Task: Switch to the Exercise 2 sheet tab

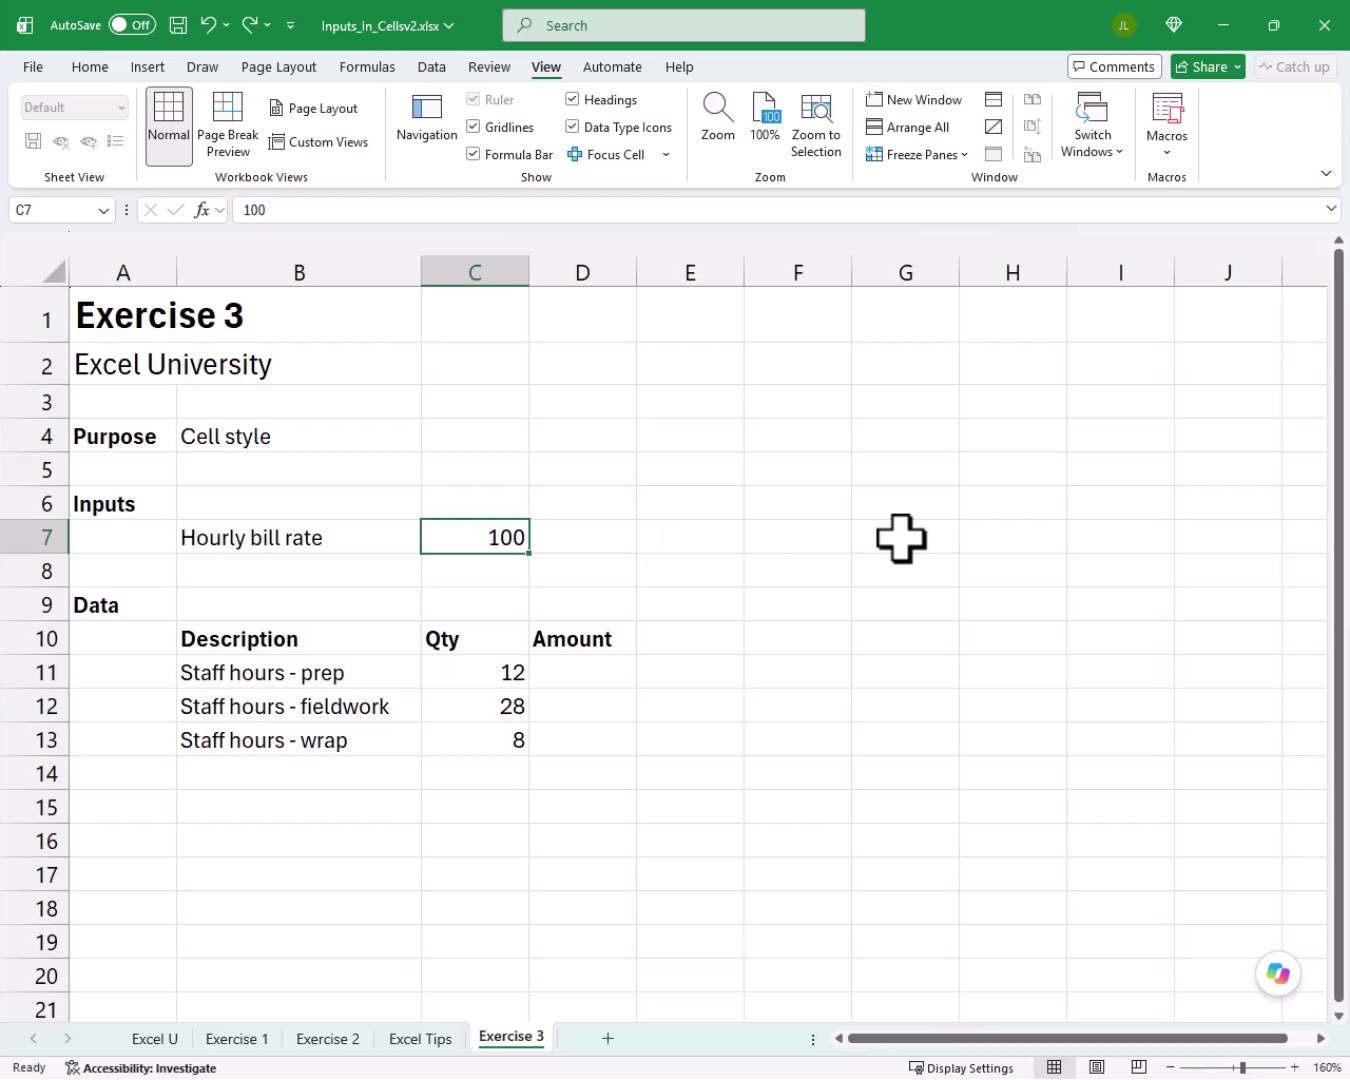Action: click(328, 1039)
